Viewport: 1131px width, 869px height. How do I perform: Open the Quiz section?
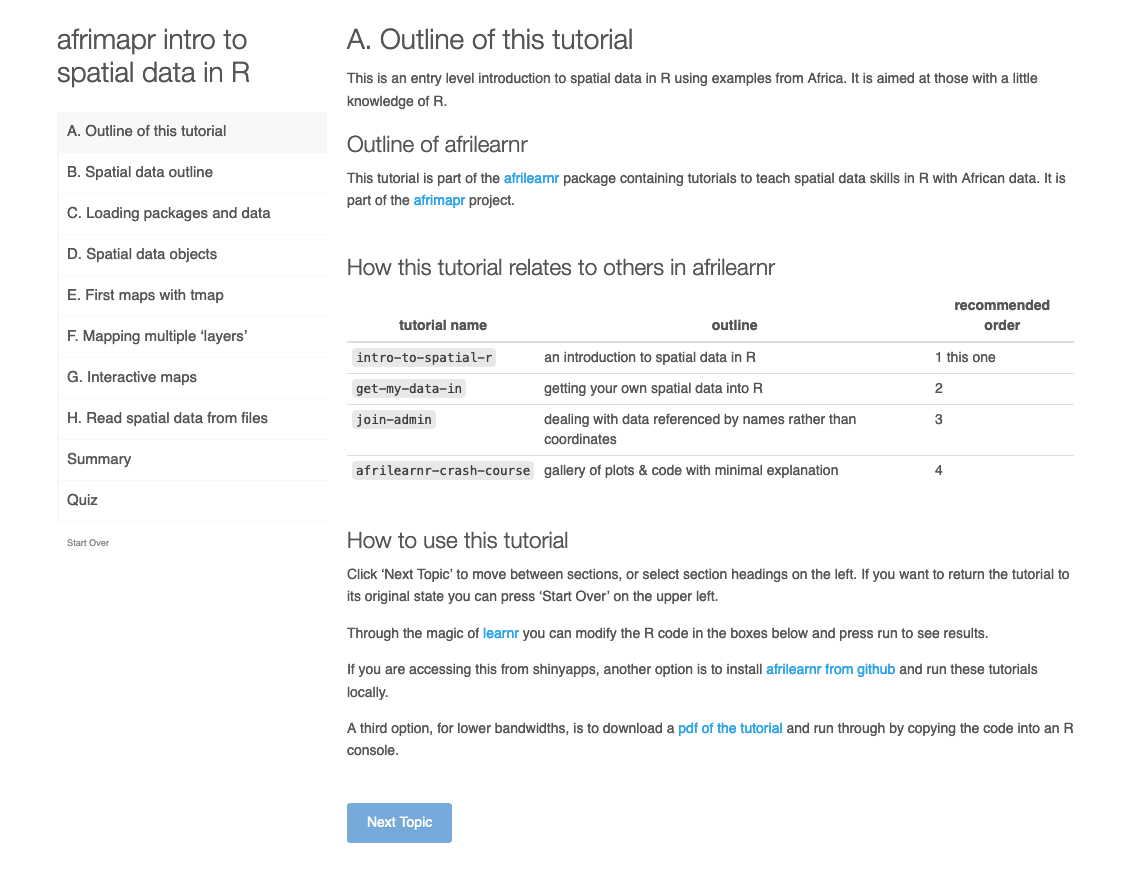[x=82, y=500]
